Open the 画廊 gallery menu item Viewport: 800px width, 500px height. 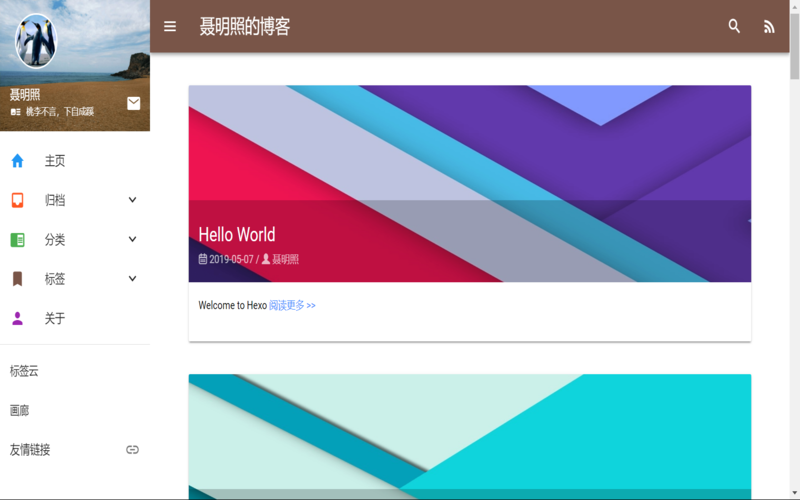pos(20,410)
